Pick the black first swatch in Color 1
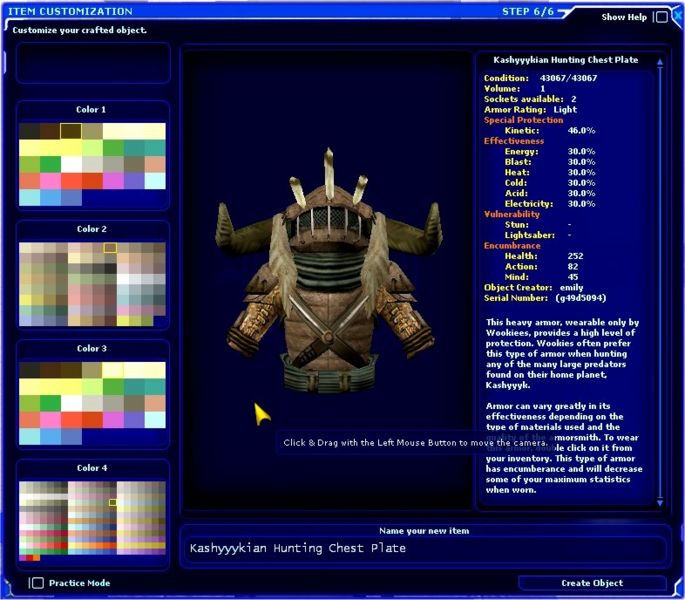Screen dimensions: 685x600 click(x=28, y=131)
